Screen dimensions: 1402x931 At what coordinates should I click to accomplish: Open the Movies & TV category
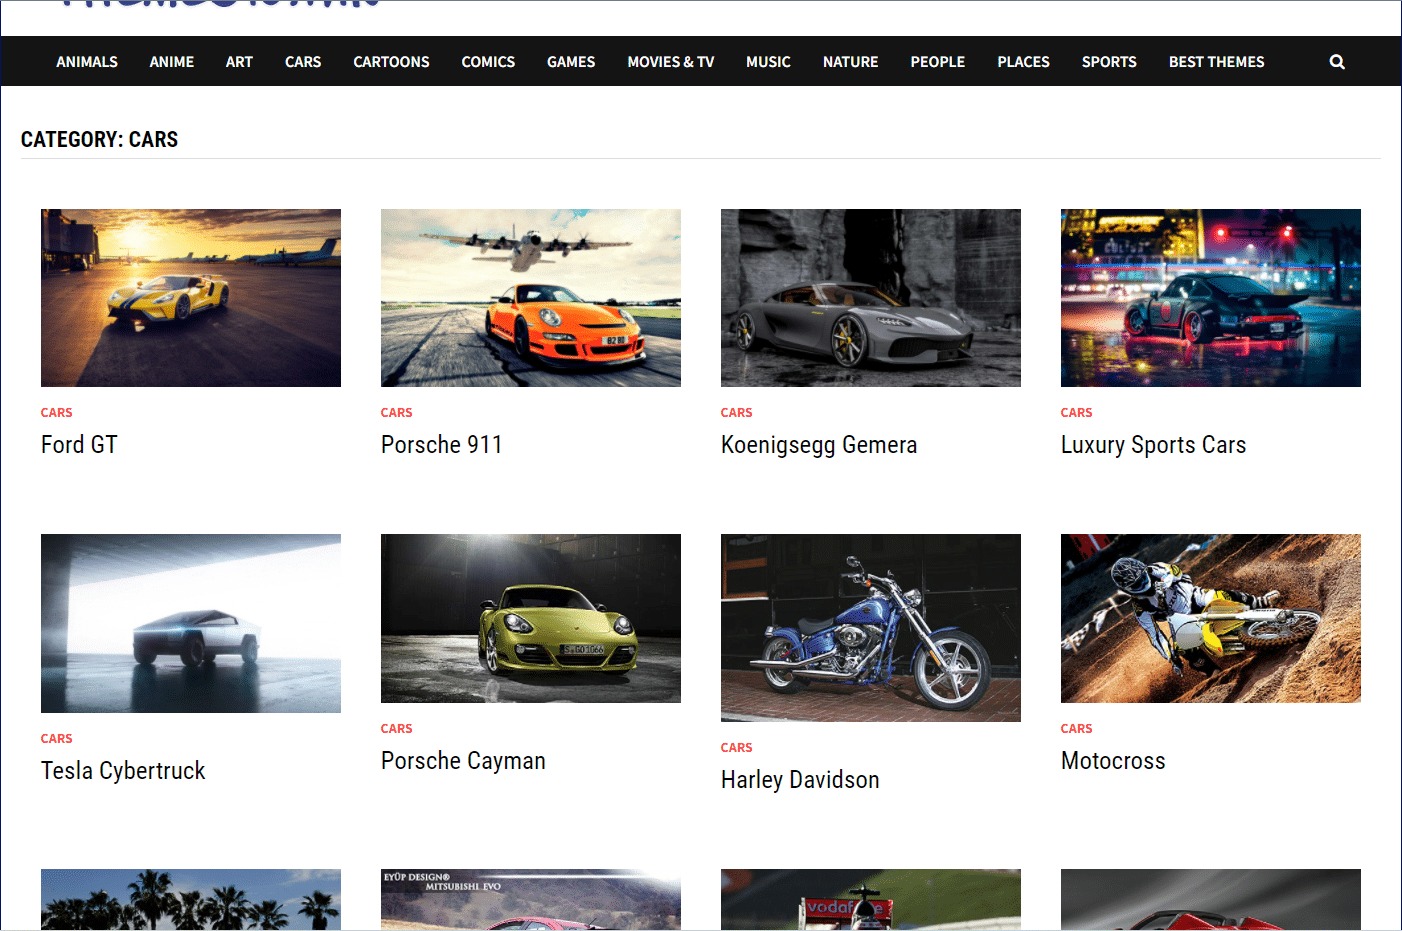coord(671,62)
